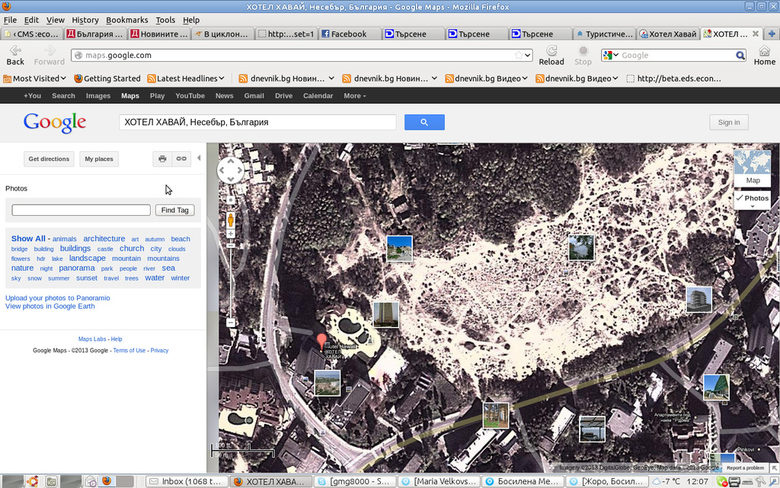Screen dimensions: 780x488
Task: Click the My places button
Action: click(98, 159)
